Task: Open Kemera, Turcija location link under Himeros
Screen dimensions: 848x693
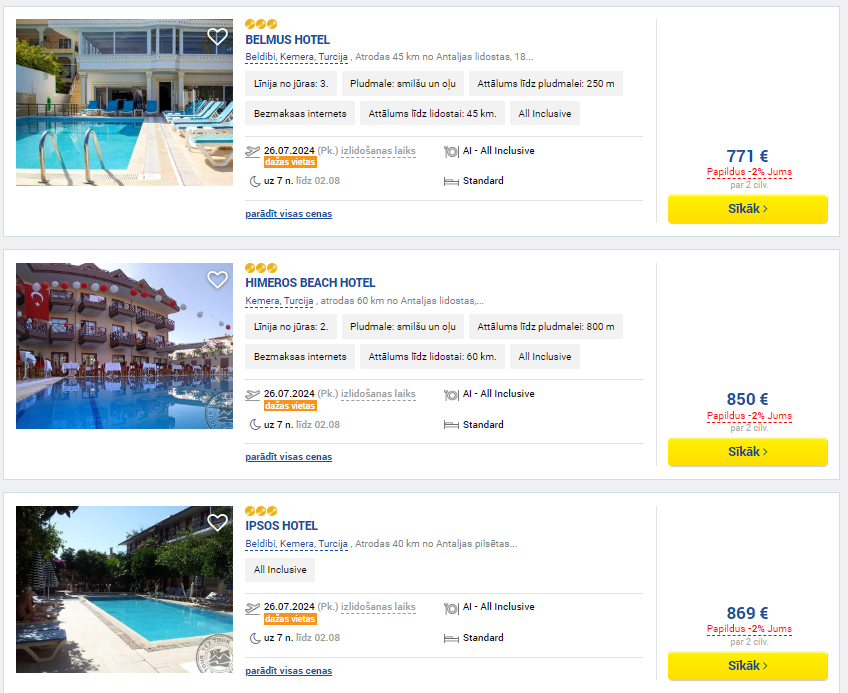Action: click(279, 301)
